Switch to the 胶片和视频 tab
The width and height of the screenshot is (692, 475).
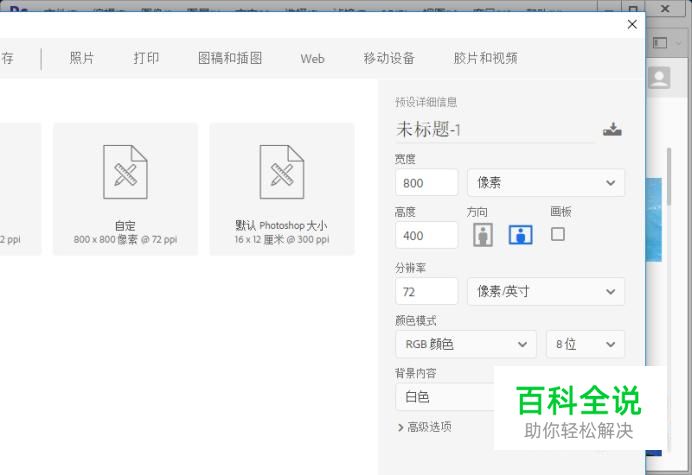point(485,58)
